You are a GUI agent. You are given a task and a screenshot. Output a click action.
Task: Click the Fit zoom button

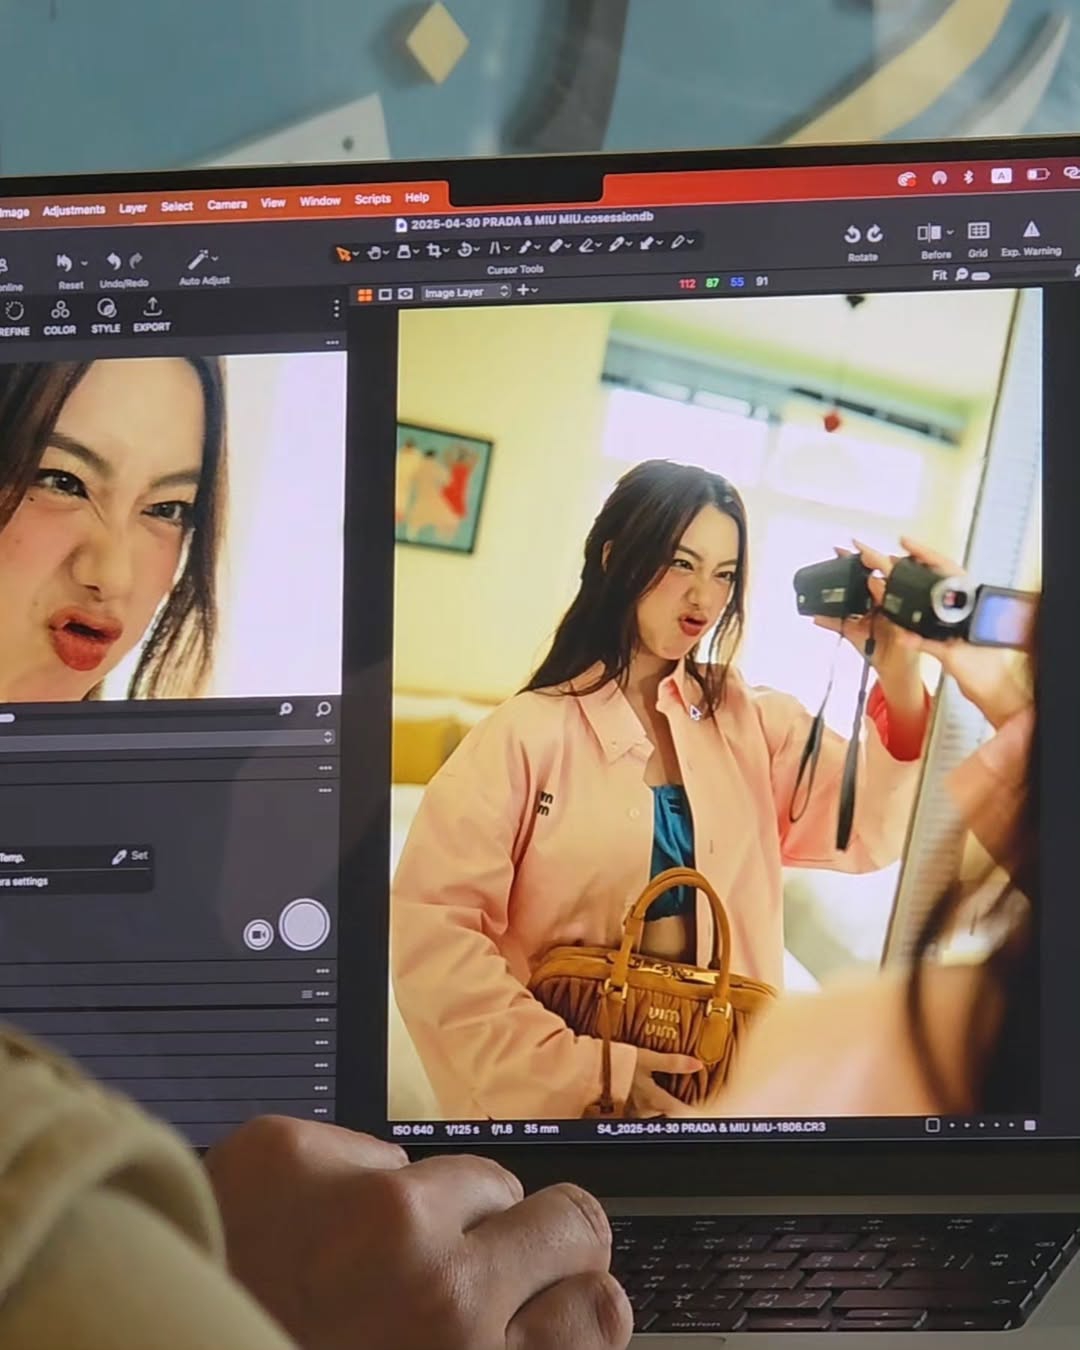click(940, 275)
